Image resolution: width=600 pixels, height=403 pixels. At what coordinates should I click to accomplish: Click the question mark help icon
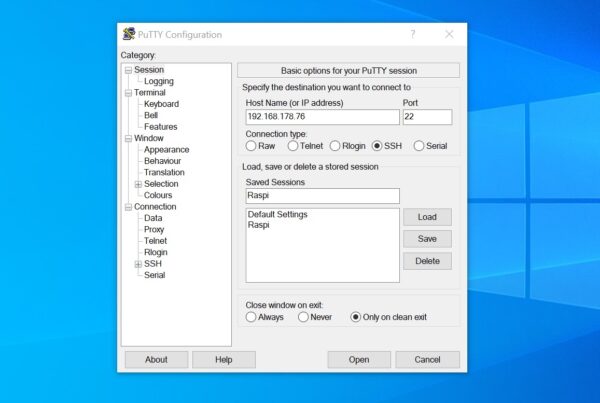click(x=412, y=35)
